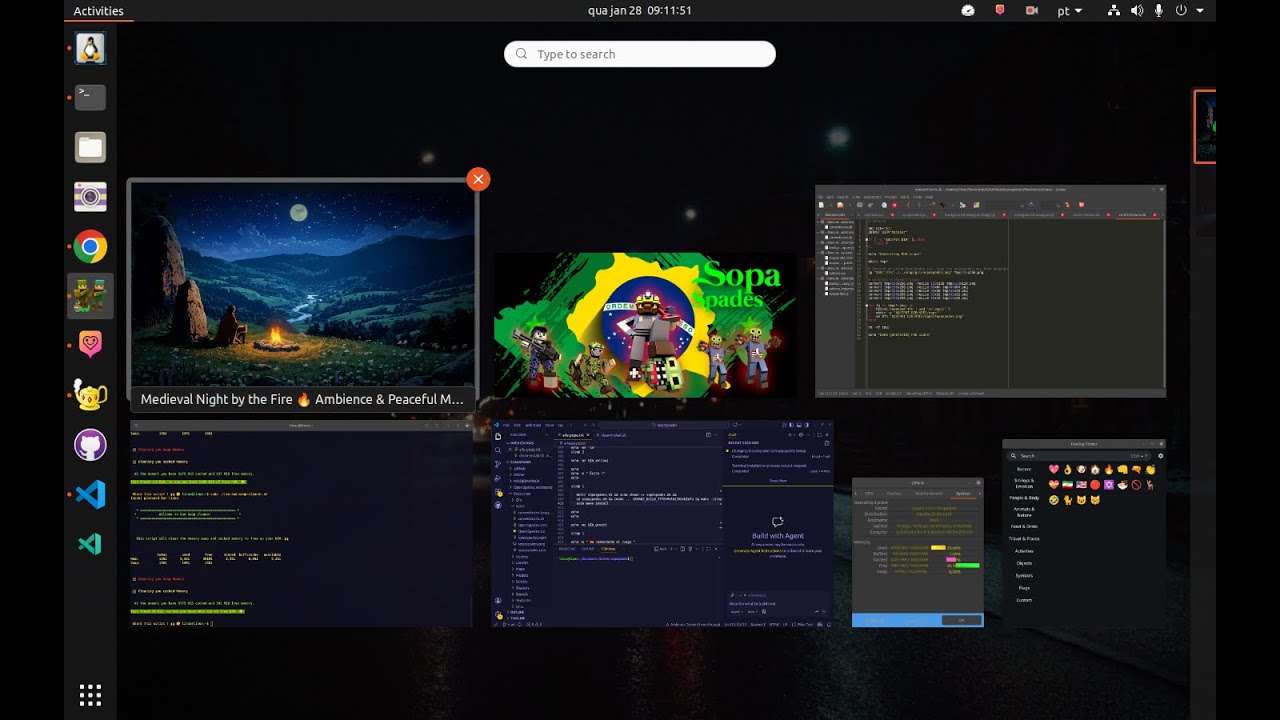The height and width of the screenshot is (720, 1280).
Task: Click the screen recording indicator in top bar
Action: point(1031,11)
